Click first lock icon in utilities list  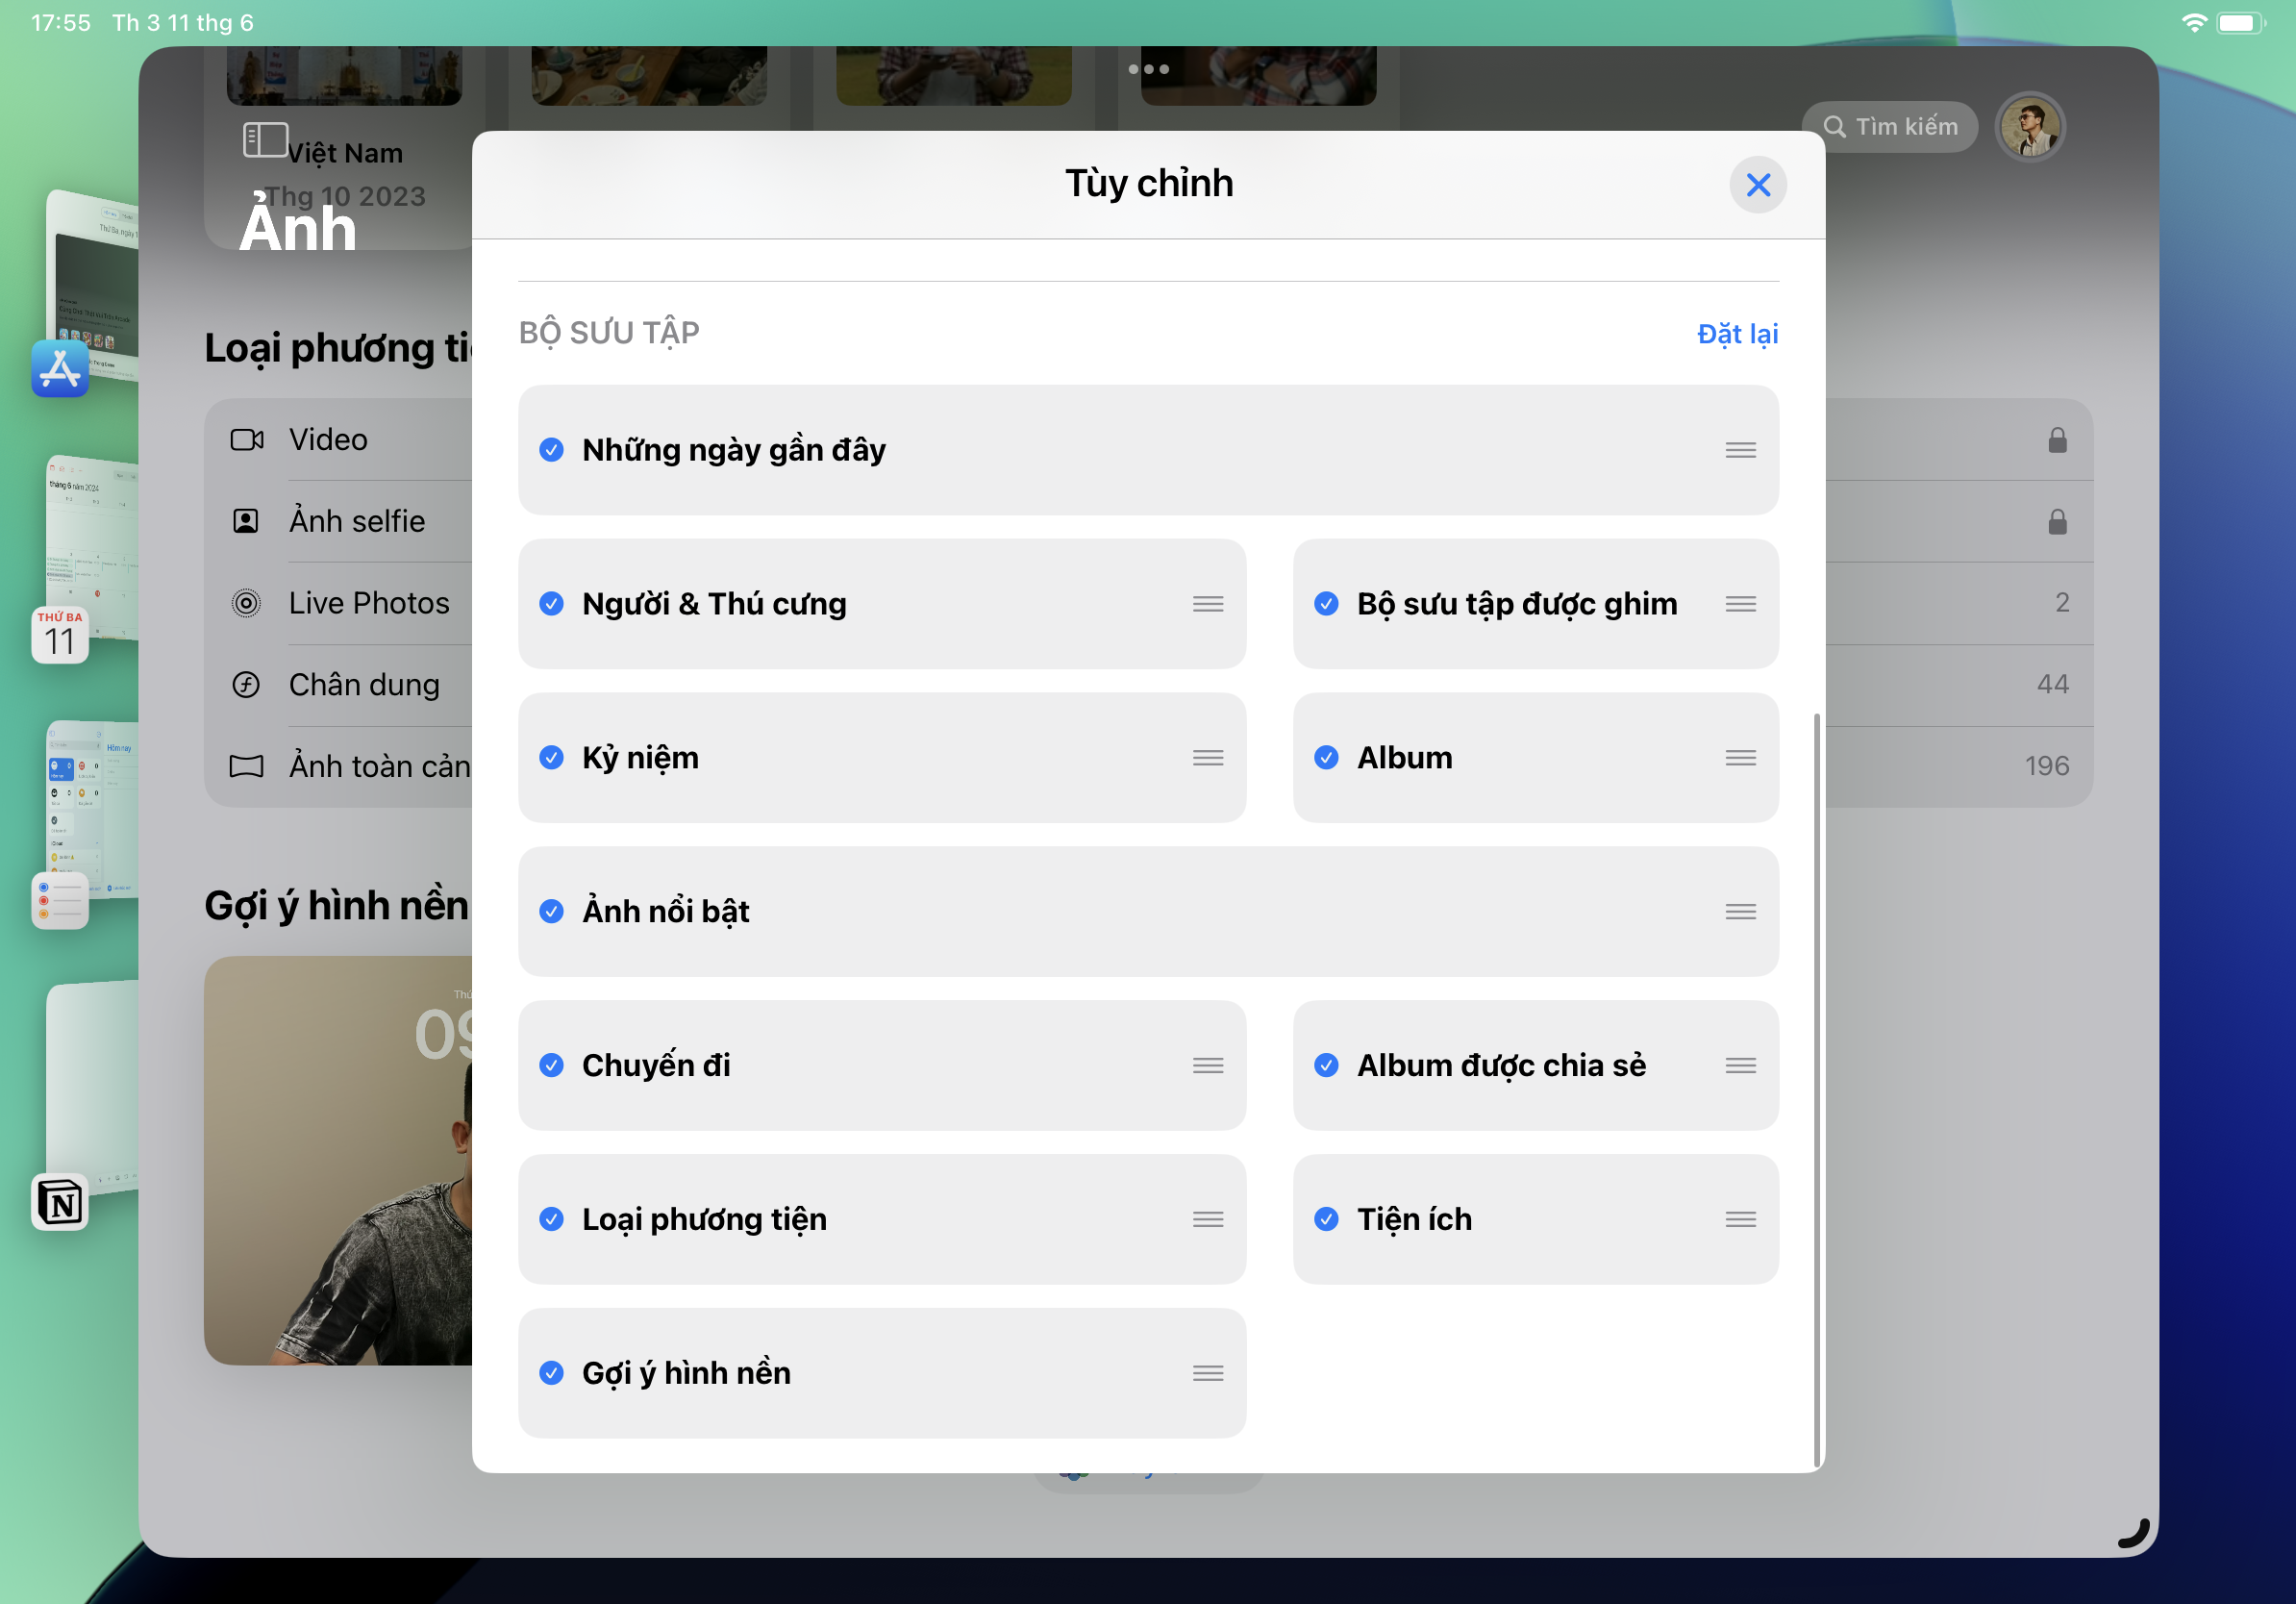click(x=2057, y=440)
